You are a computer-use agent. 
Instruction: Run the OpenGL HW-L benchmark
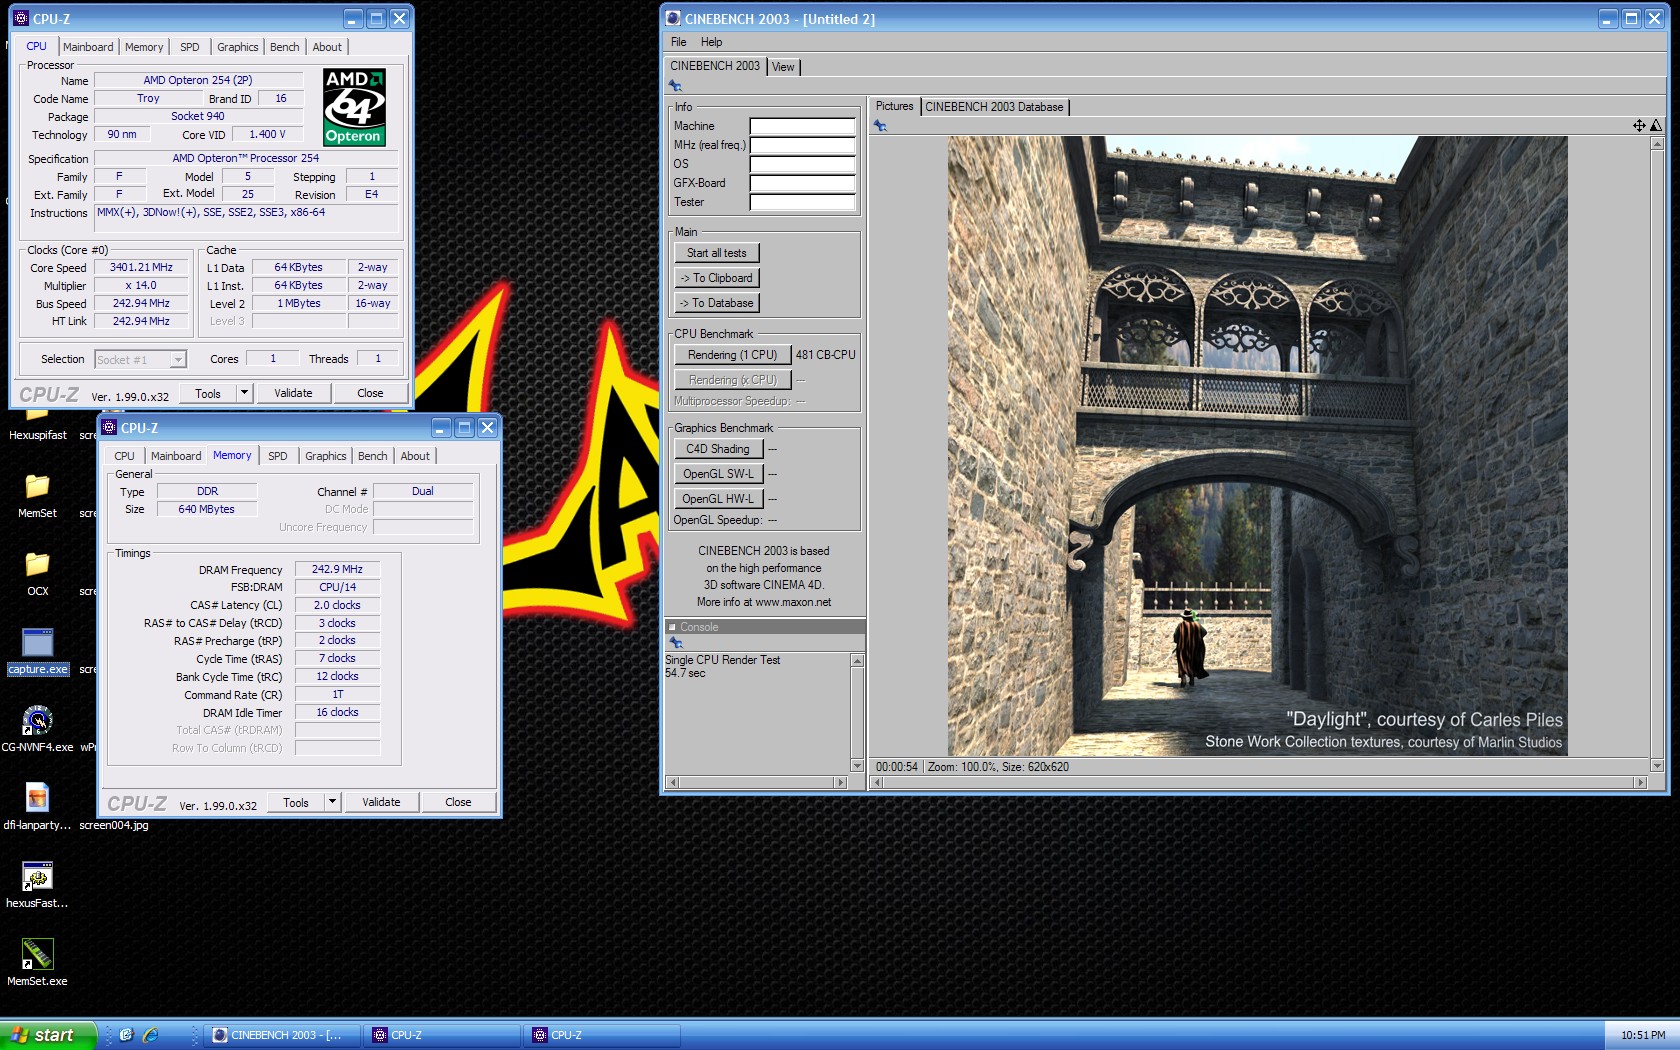click(718, 499)
